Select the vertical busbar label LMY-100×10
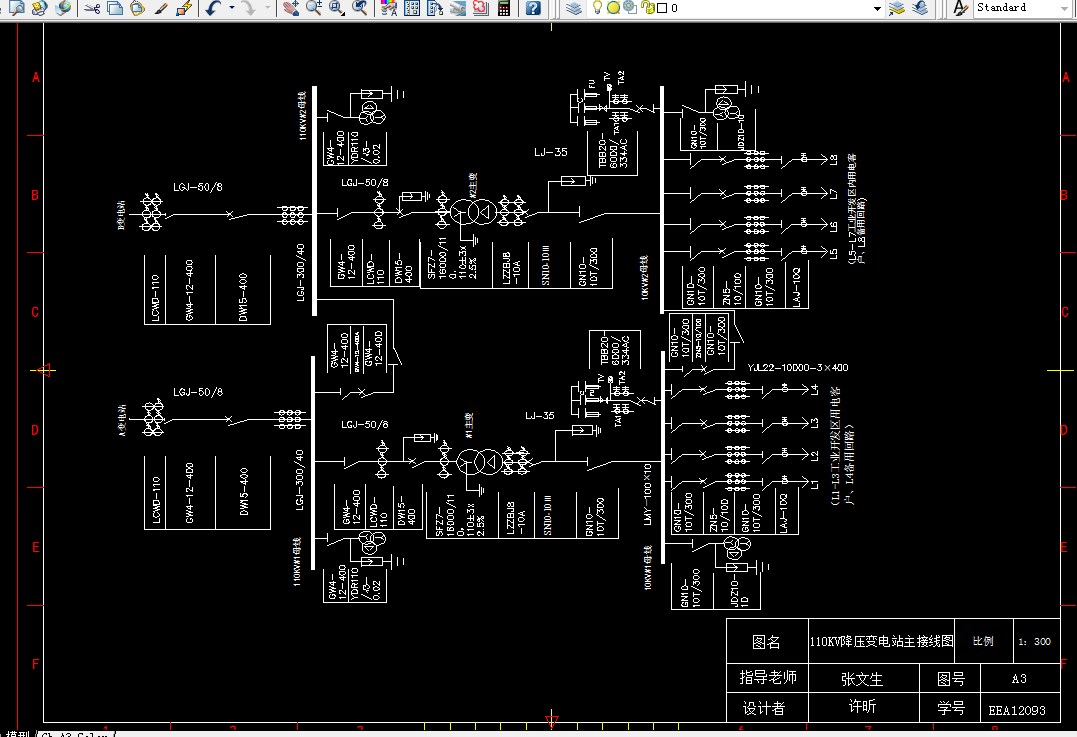Viewport: 1077px width, 737px height. (x=647, y=494)
